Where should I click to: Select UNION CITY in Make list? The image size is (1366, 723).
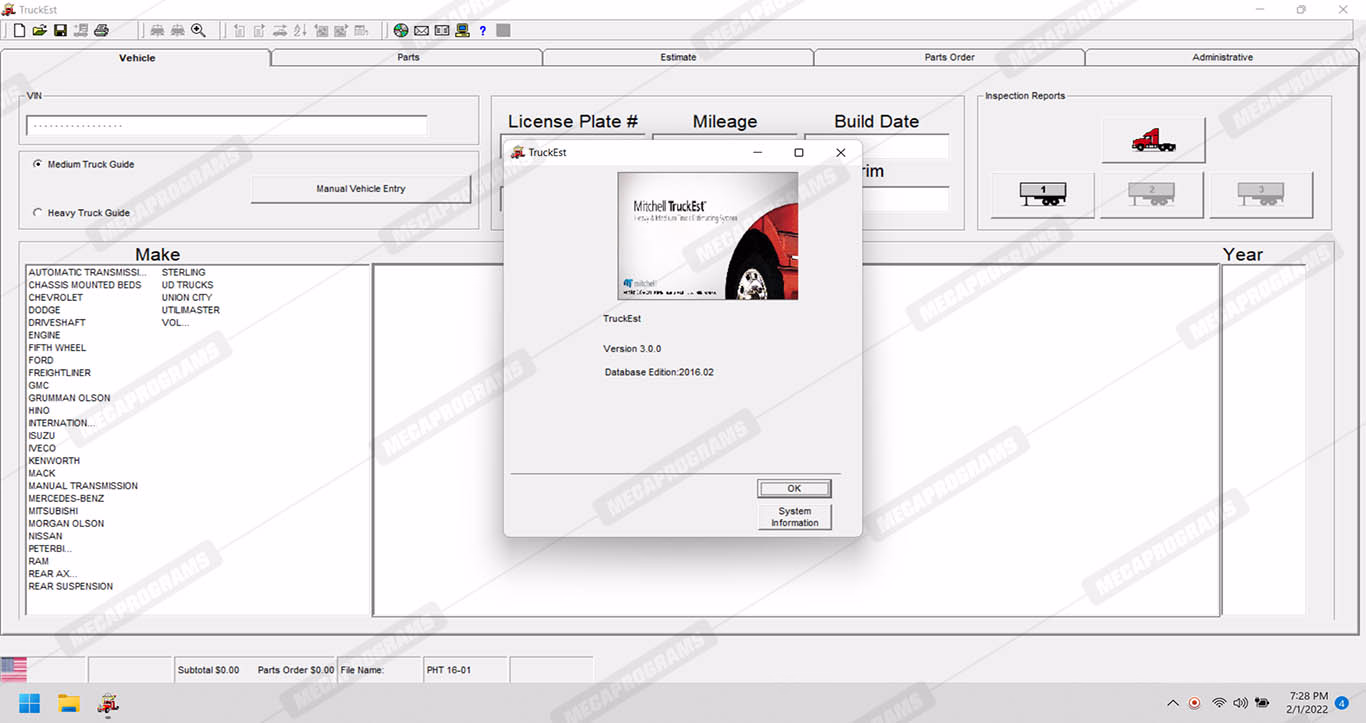[187, 298]
